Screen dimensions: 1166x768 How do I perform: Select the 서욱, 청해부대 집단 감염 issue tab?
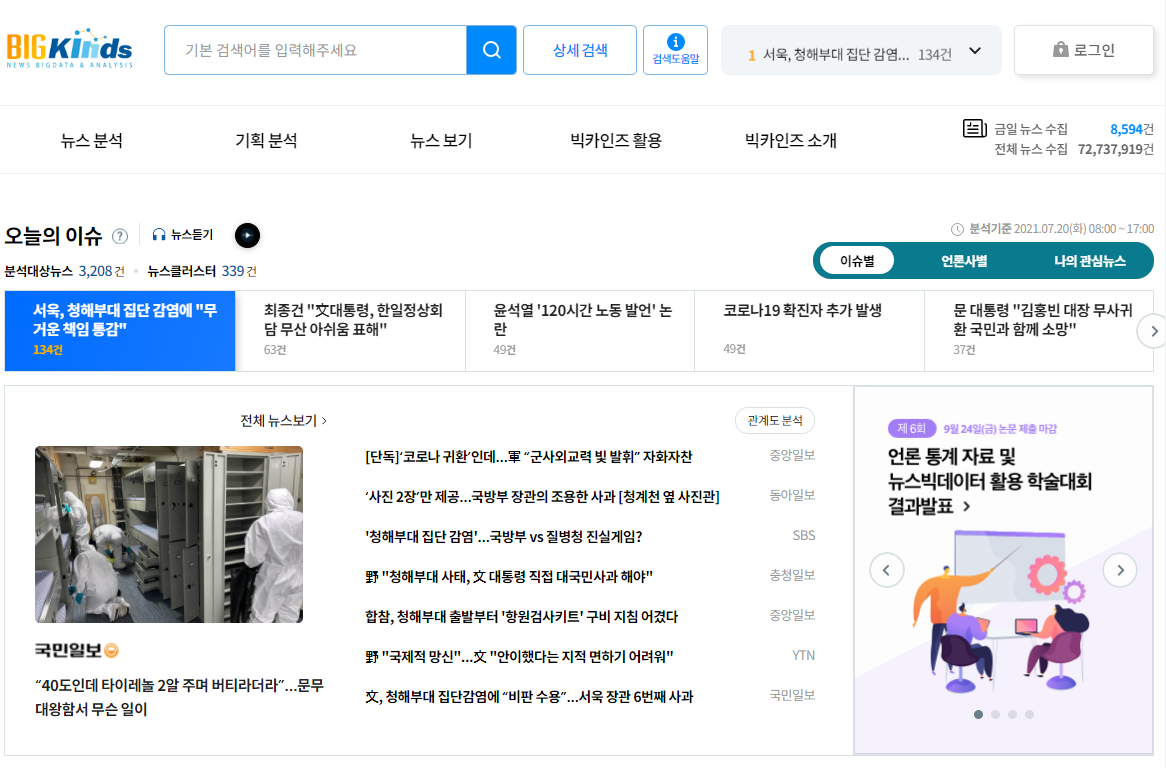coord(120,331)
